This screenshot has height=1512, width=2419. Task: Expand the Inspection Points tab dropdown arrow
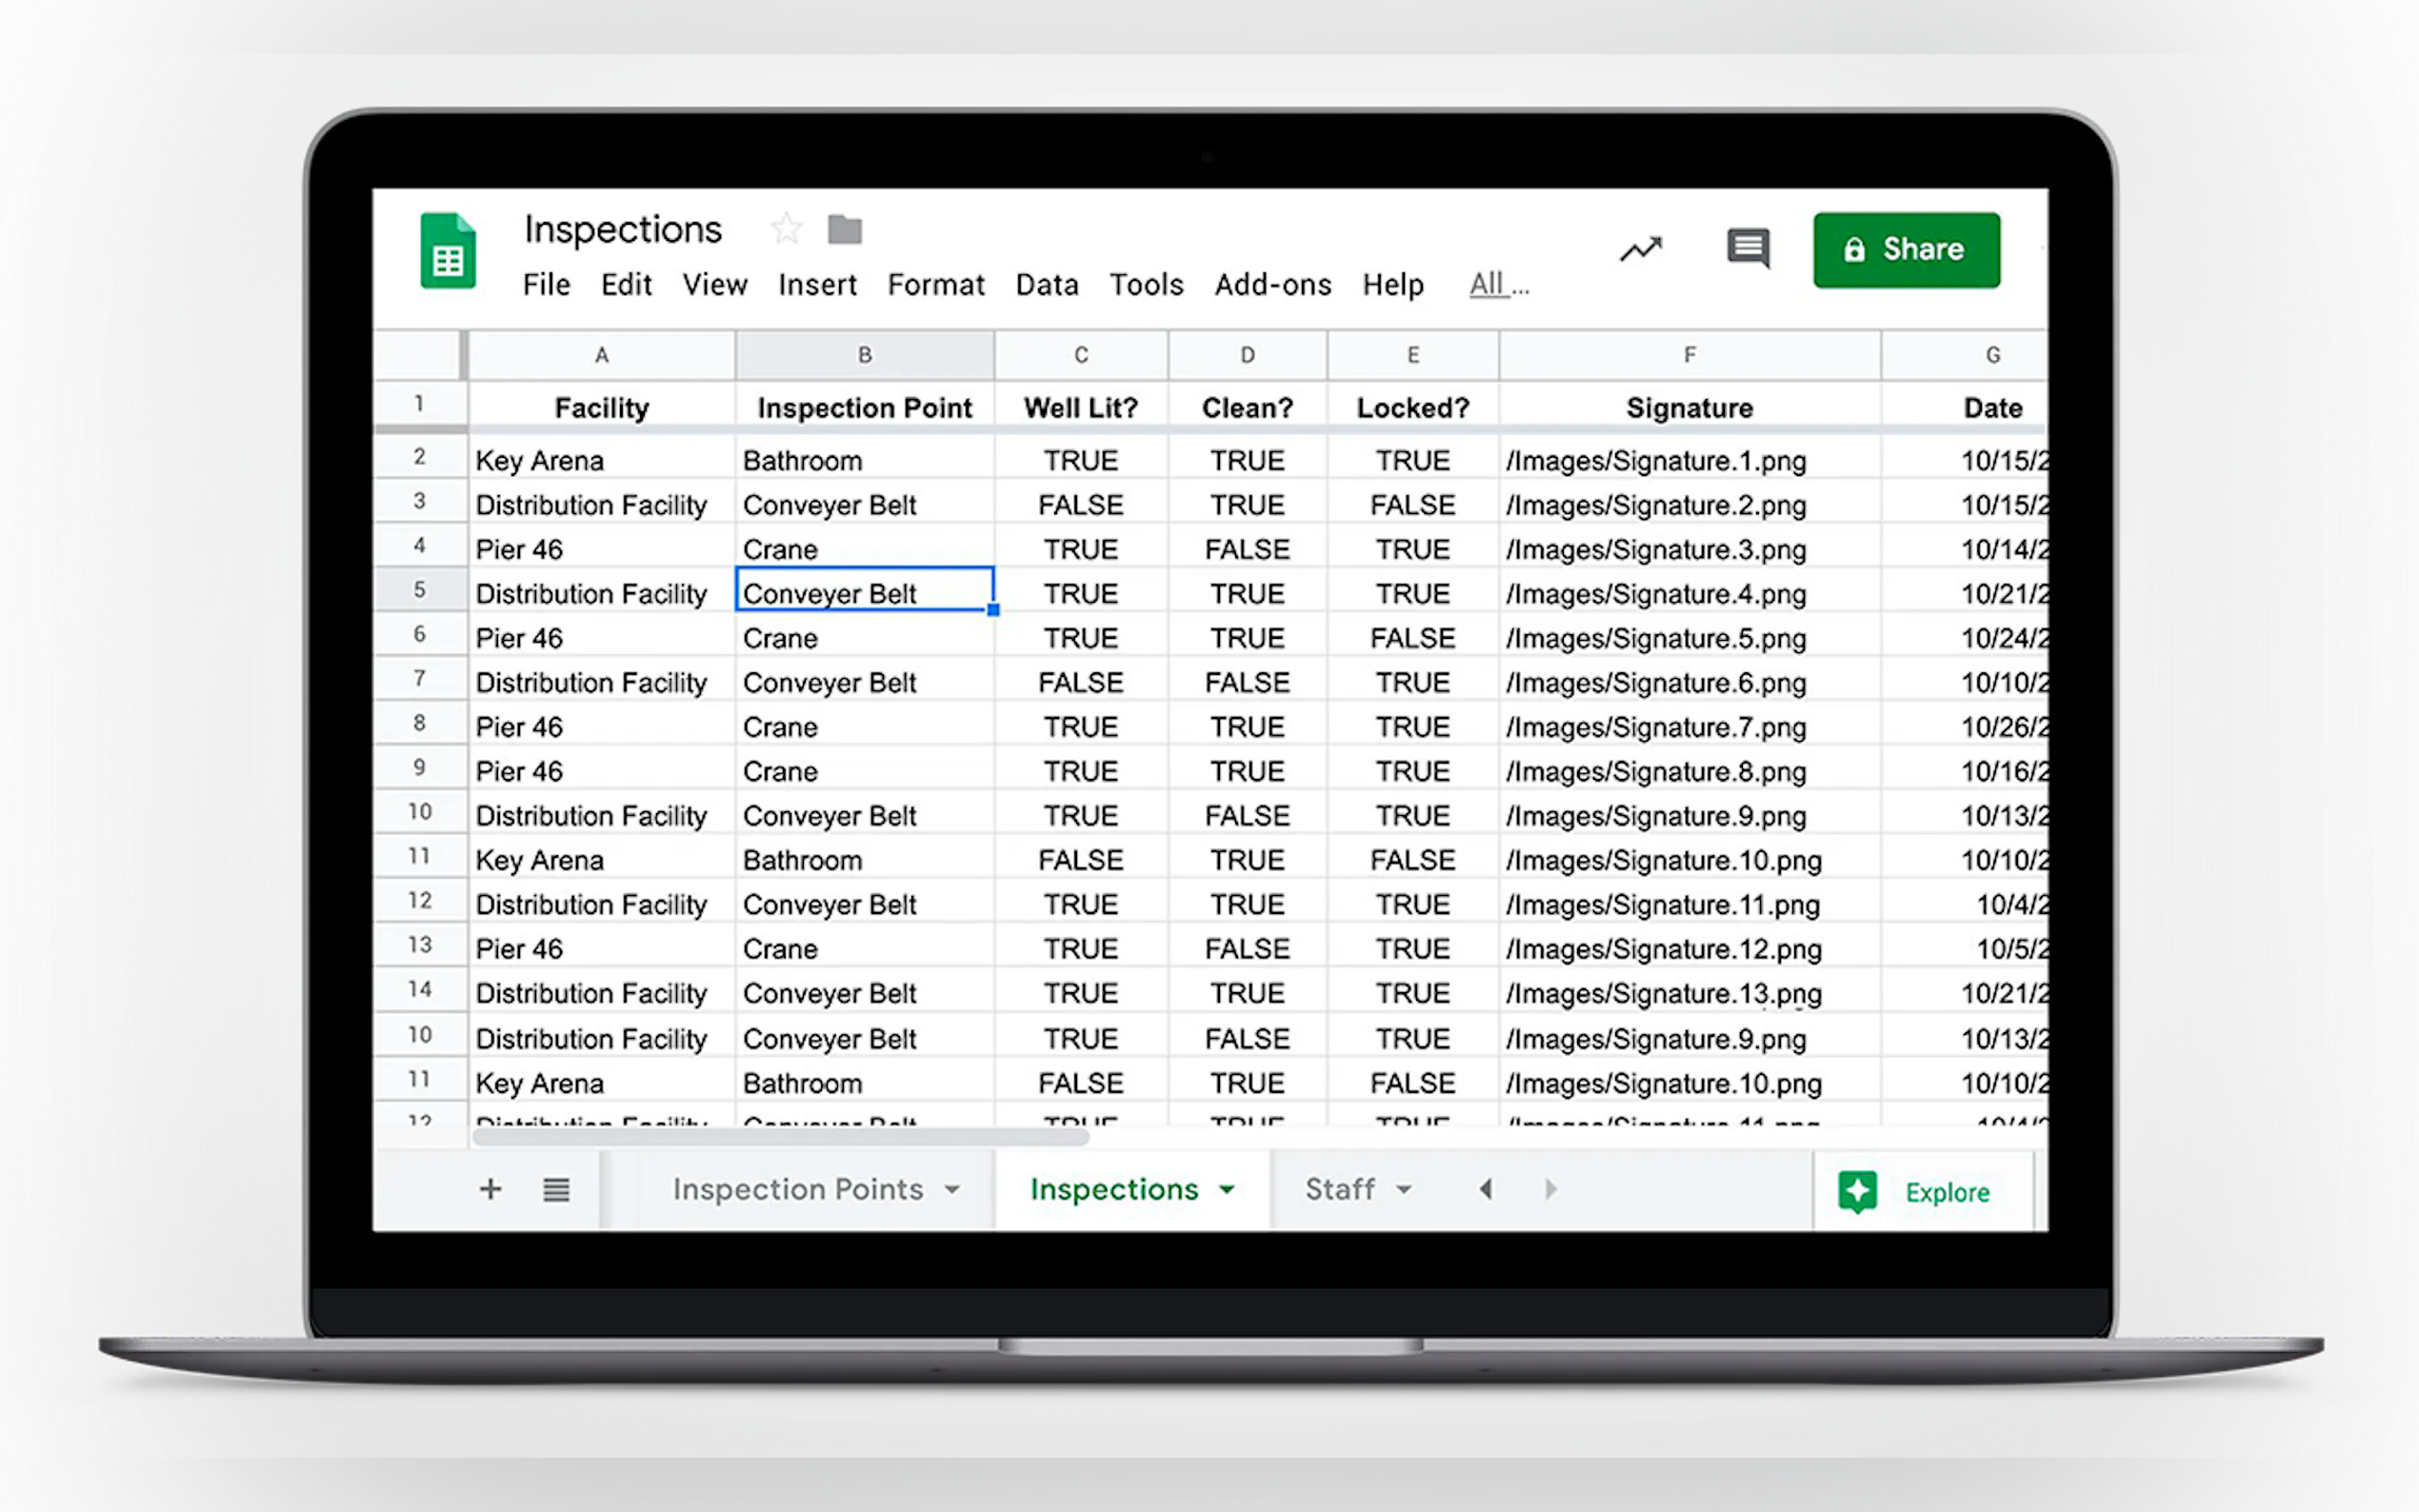[952, 1190]
